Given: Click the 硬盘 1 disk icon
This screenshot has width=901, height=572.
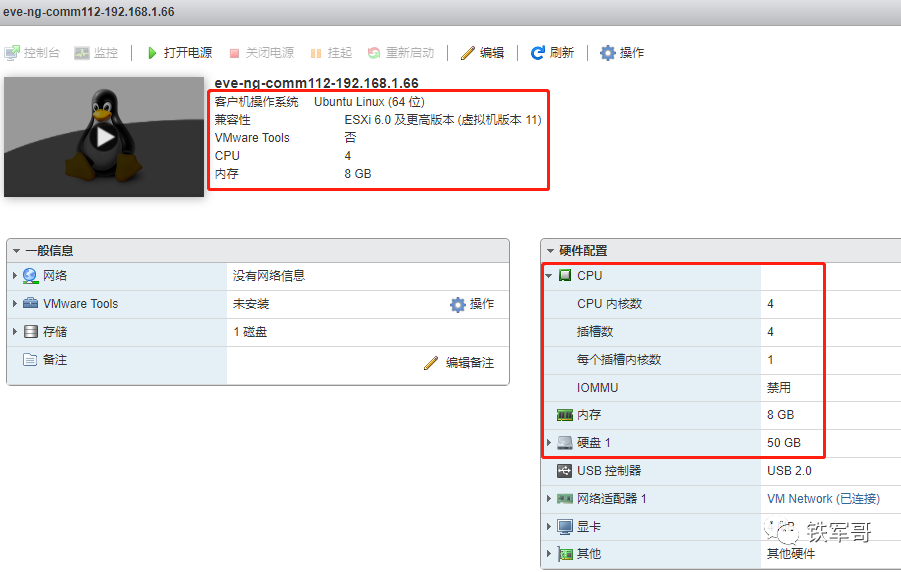Looking at the screenshot, I should pyautogui.click(x=565, y=443).
